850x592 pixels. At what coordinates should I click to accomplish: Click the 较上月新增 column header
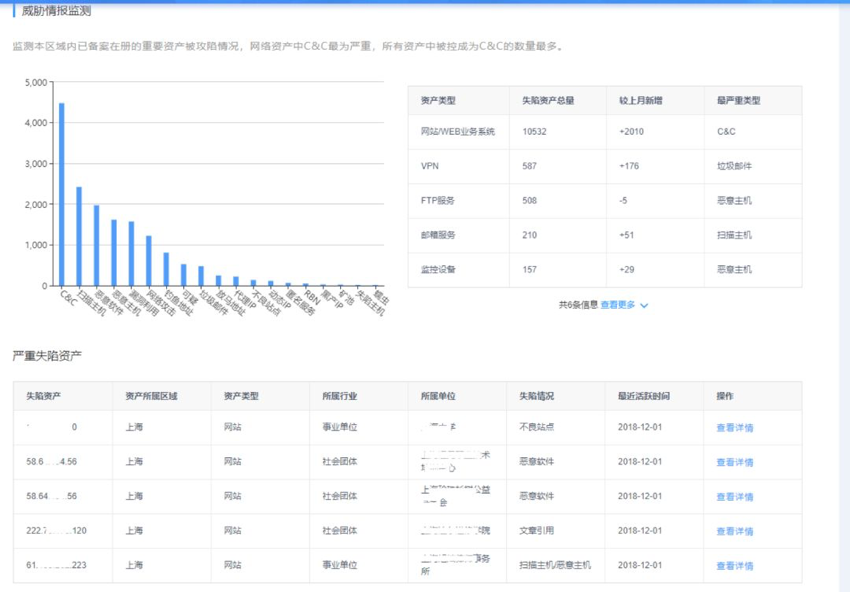(641, 100)
